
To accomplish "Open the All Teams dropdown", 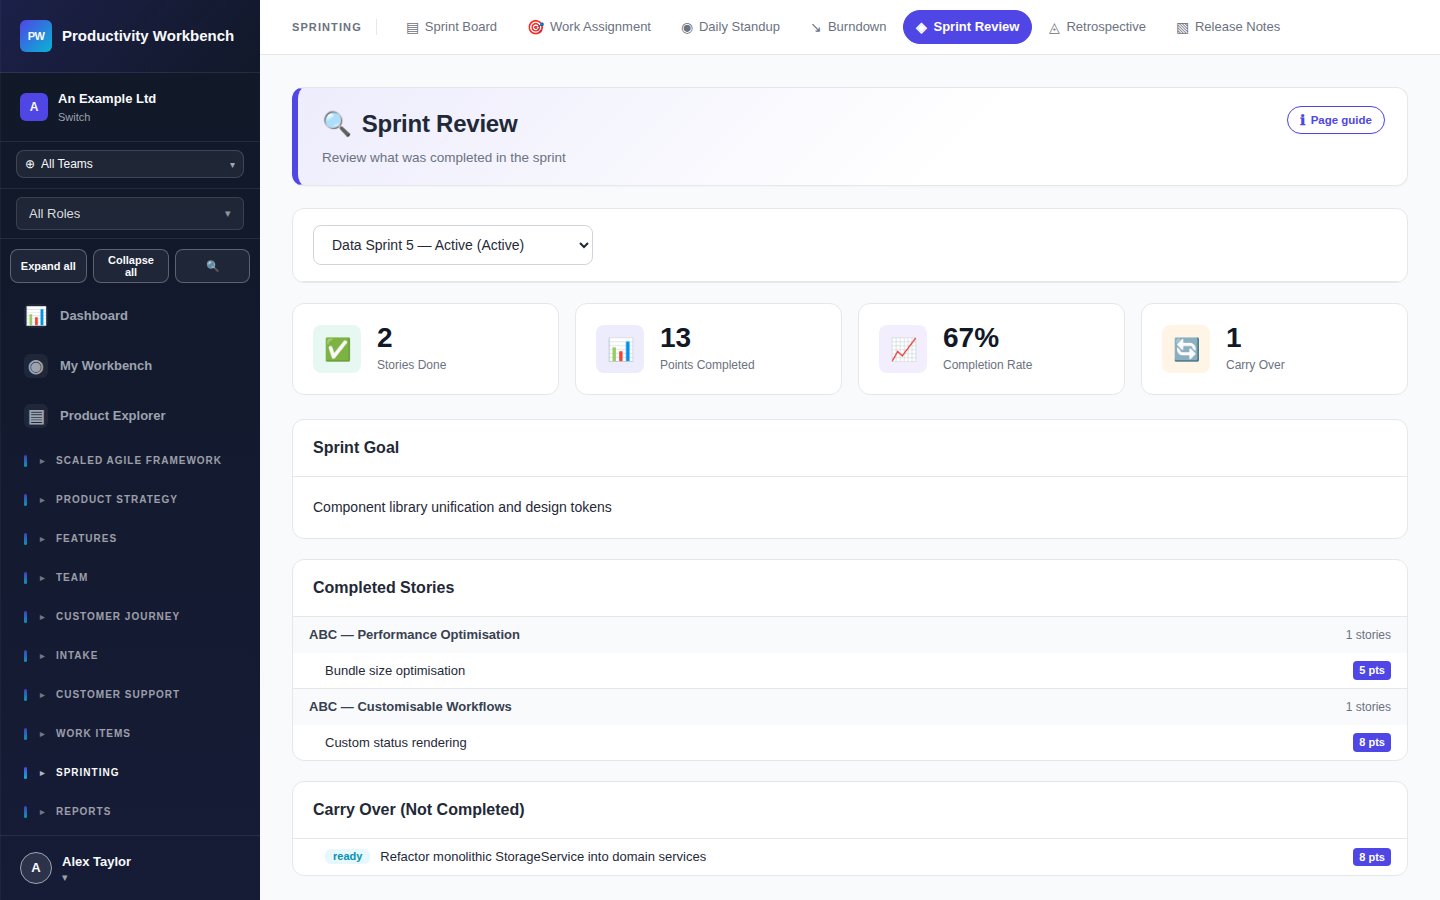I will coord(130,164).
